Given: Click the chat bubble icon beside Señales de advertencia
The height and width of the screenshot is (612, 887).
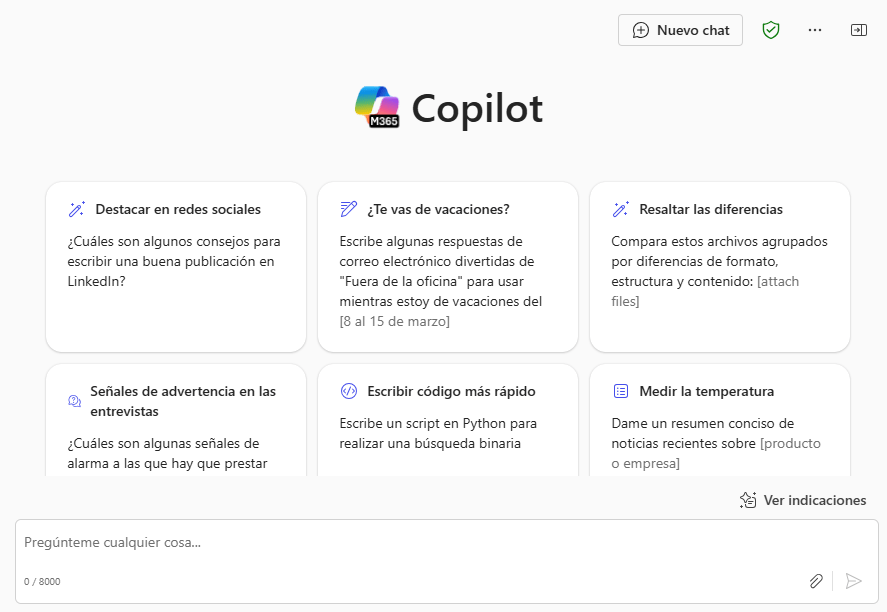Looking at the screenshot, I should click(x=74, y=401).
